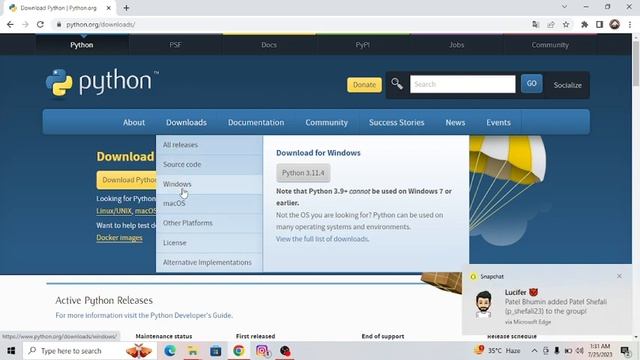Open the extensions puzzle icon
The image size is (640, 360).
584,24
